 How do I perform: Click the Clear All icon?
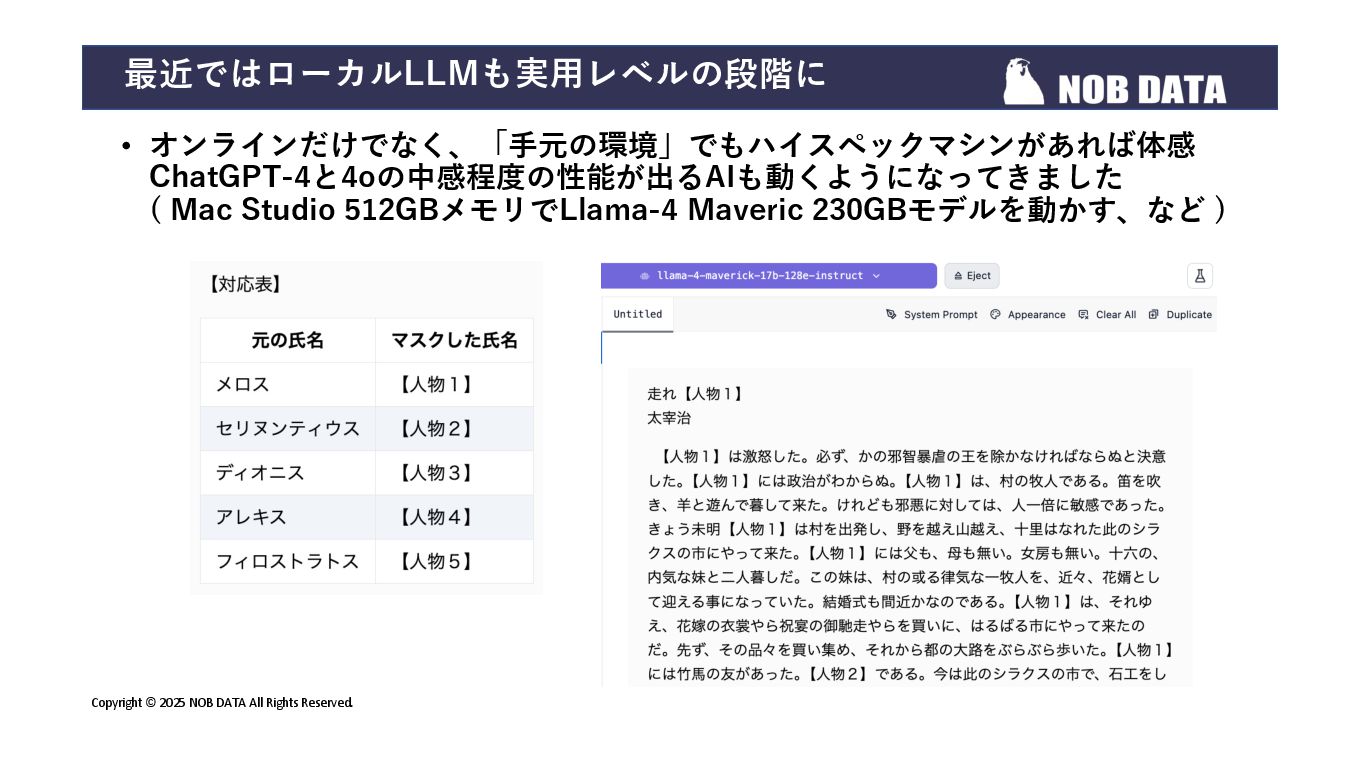tap(1083, 314)
